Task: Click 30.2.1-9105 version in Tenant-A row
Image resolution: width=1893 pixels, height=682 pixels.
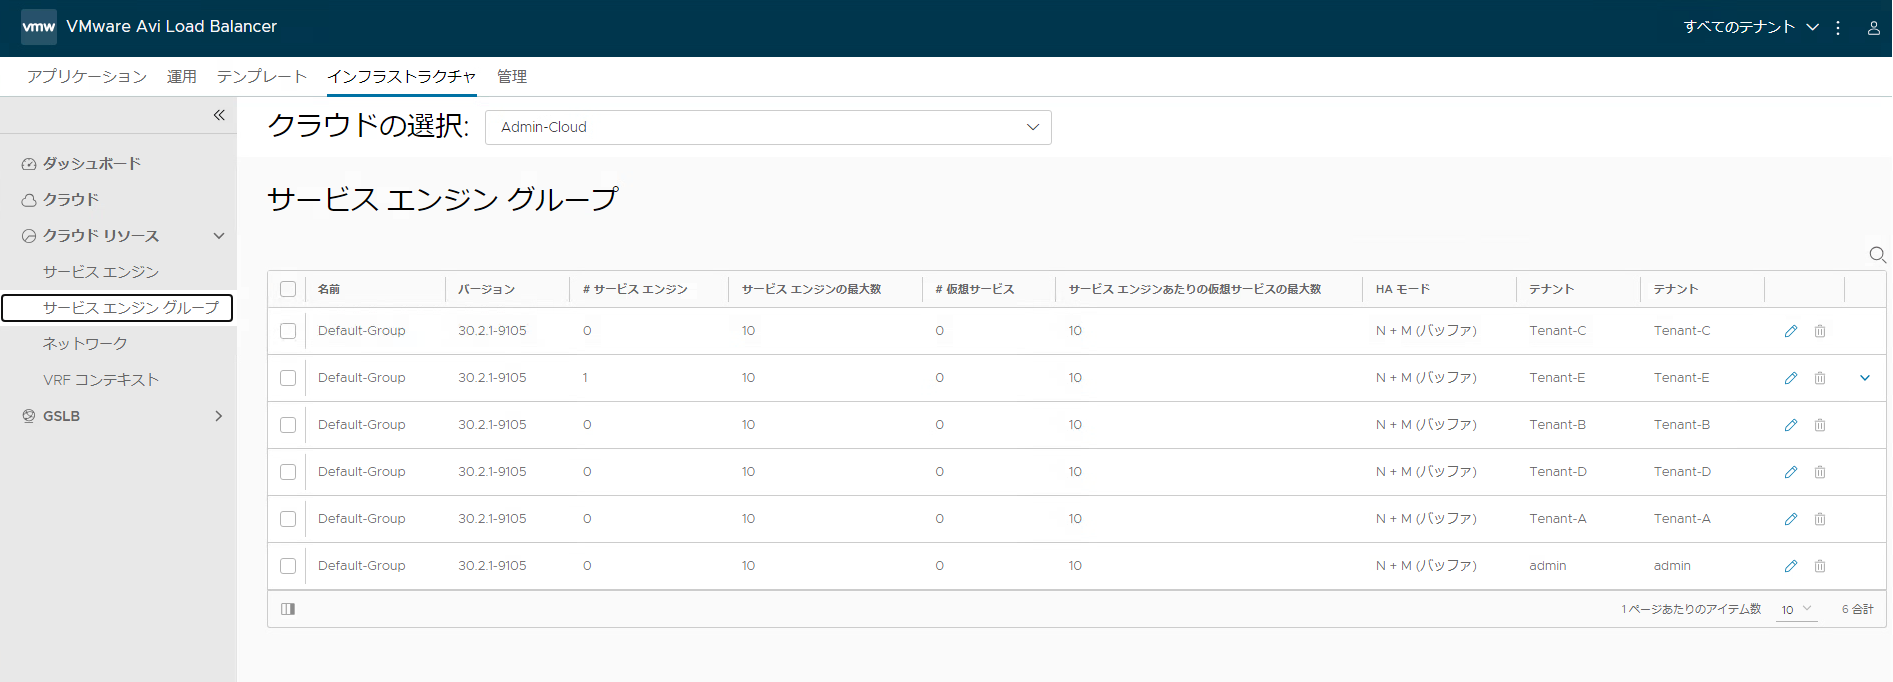Action: pos(492,519)
